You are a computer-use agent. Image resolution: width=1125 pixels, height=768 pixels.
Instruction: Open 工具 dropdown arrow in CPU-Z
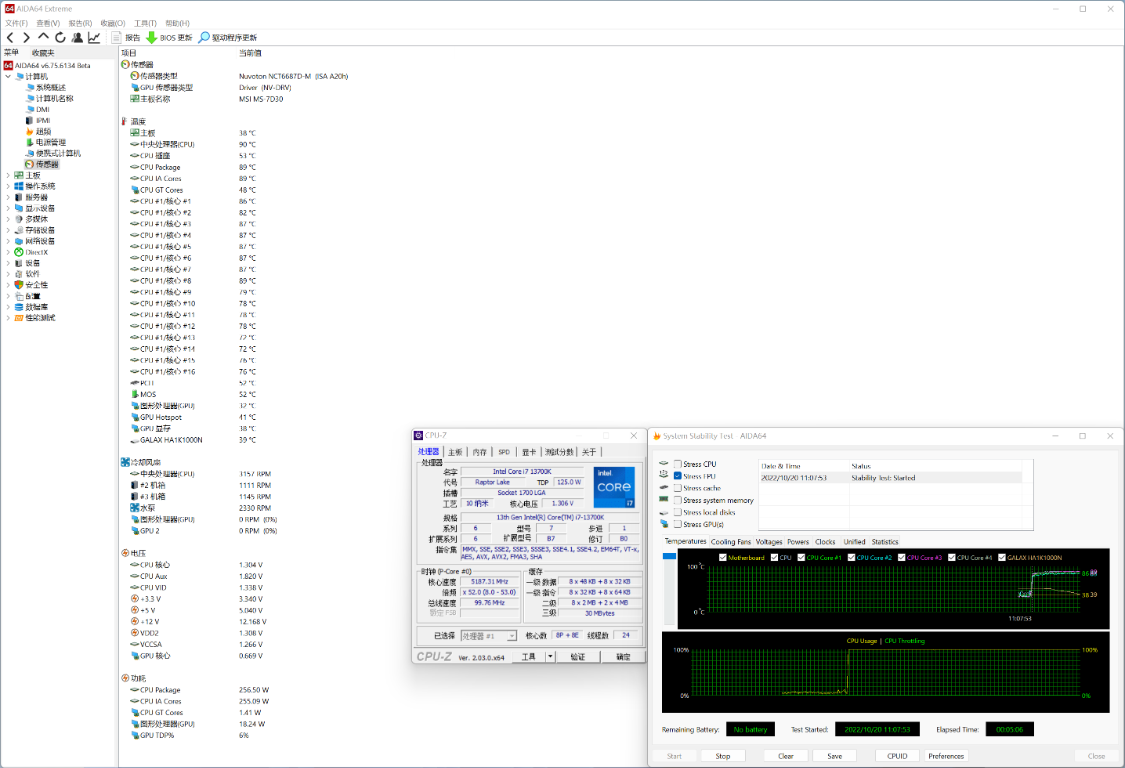[550, 657]
